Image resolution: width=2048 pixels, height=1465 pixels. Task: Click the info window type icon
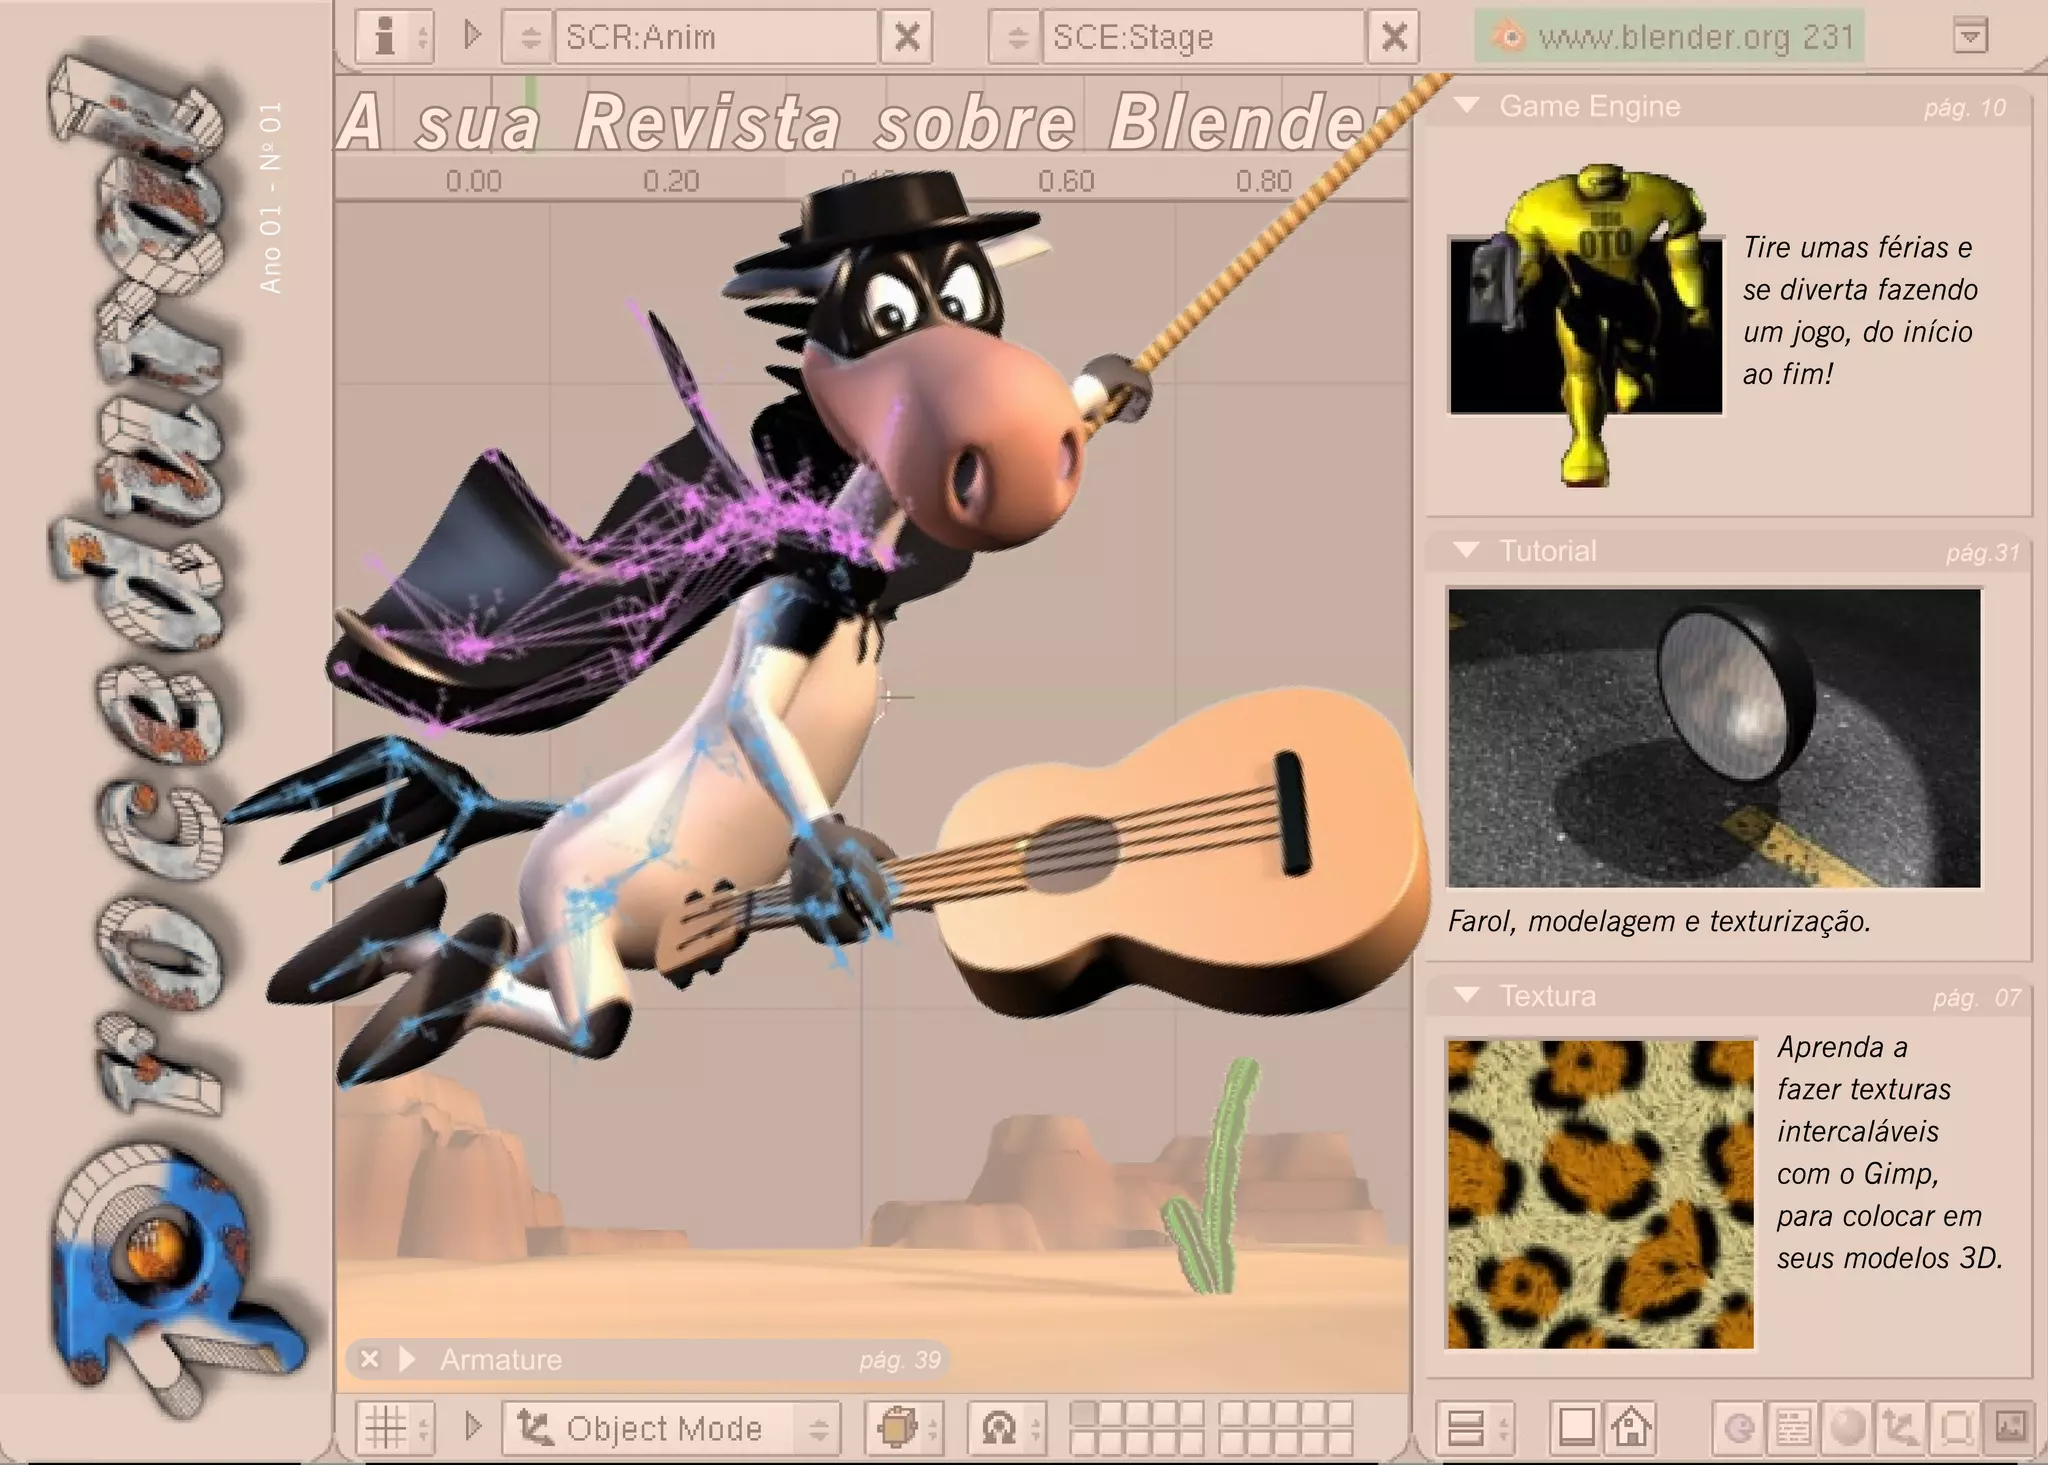[385, 37]
